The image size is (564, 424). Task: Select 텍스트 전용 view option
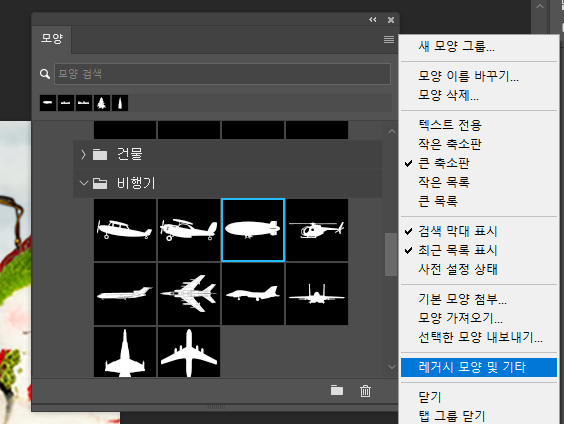coord(479,125)
